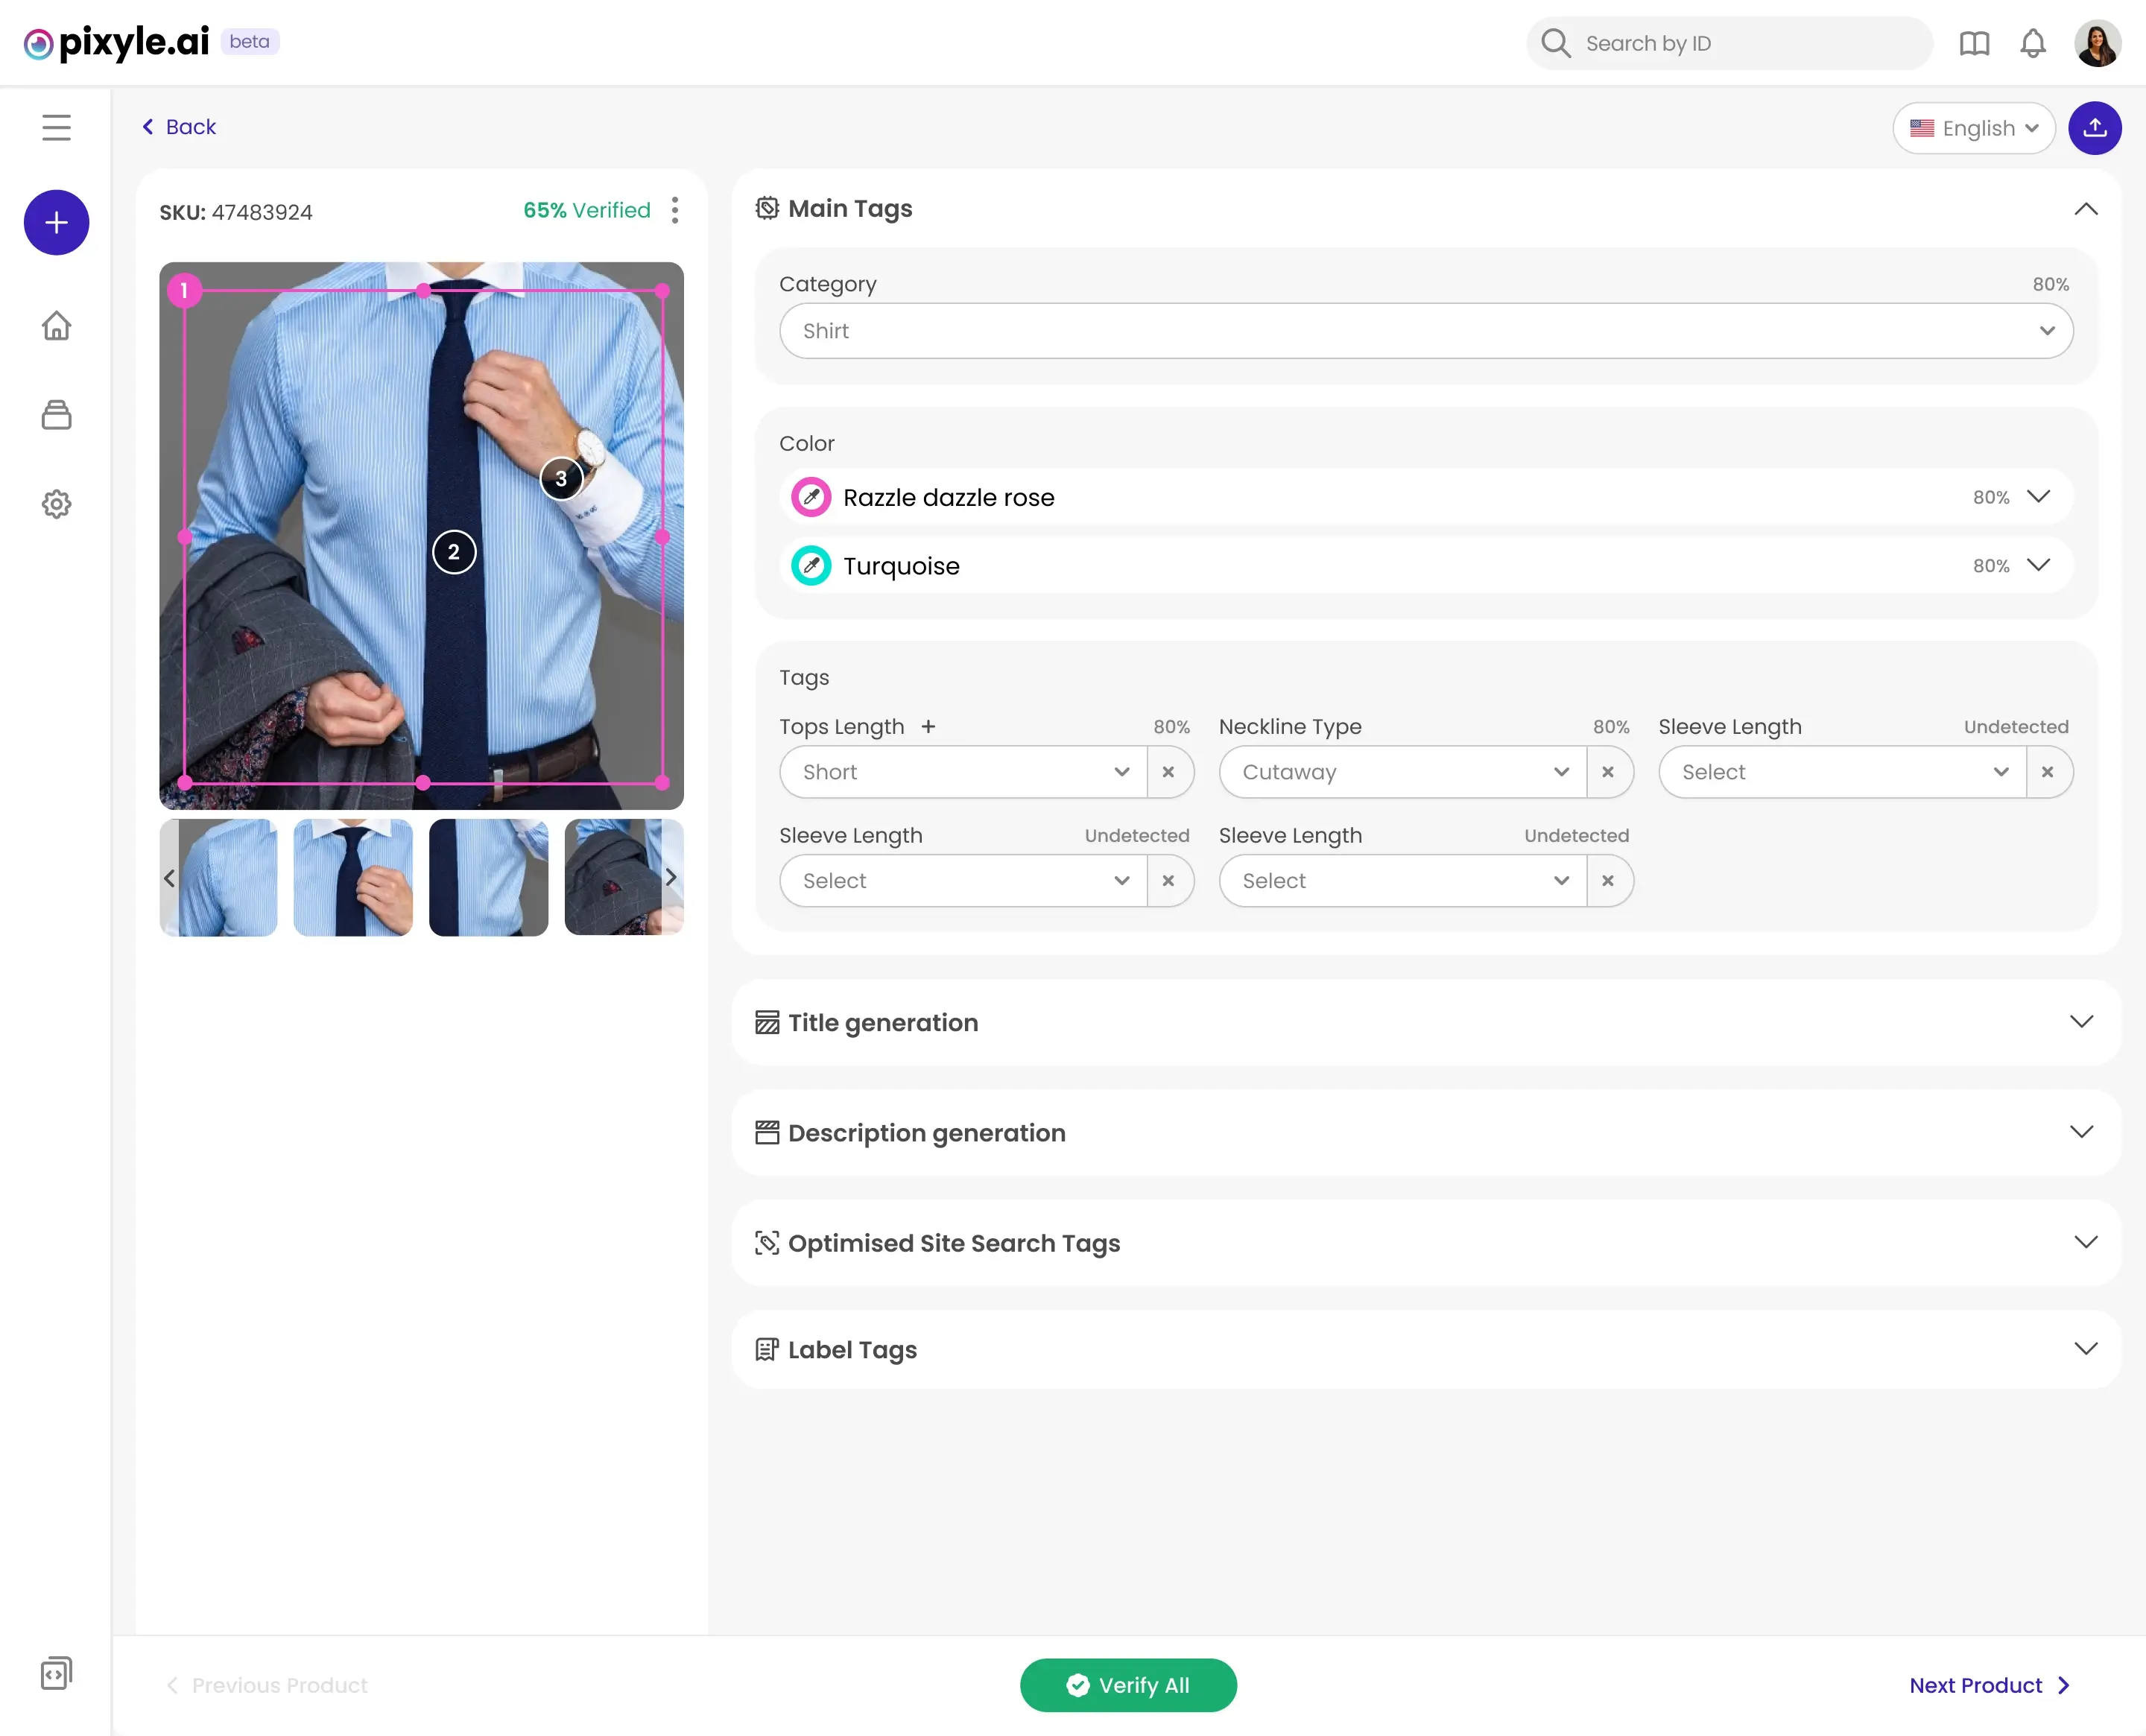The width and height of the screenshot is (2146, 1736).
Task: Add a Tops Length tag with plus
Action: 928,727
